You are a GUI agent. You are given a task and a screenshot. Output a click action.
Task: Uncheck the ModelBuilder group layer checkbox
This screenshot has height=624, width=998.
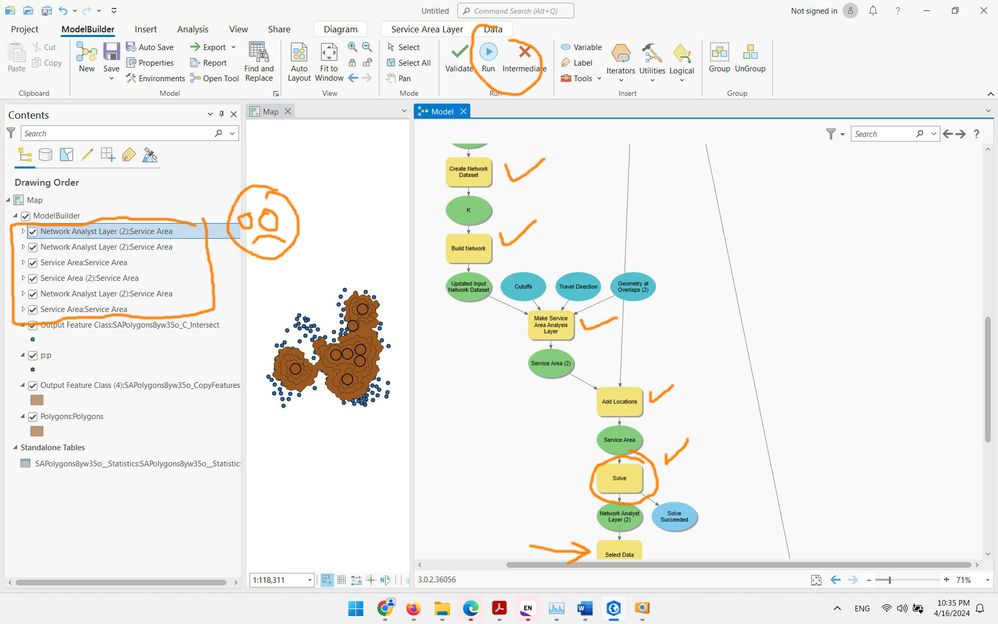coord(25,216)
